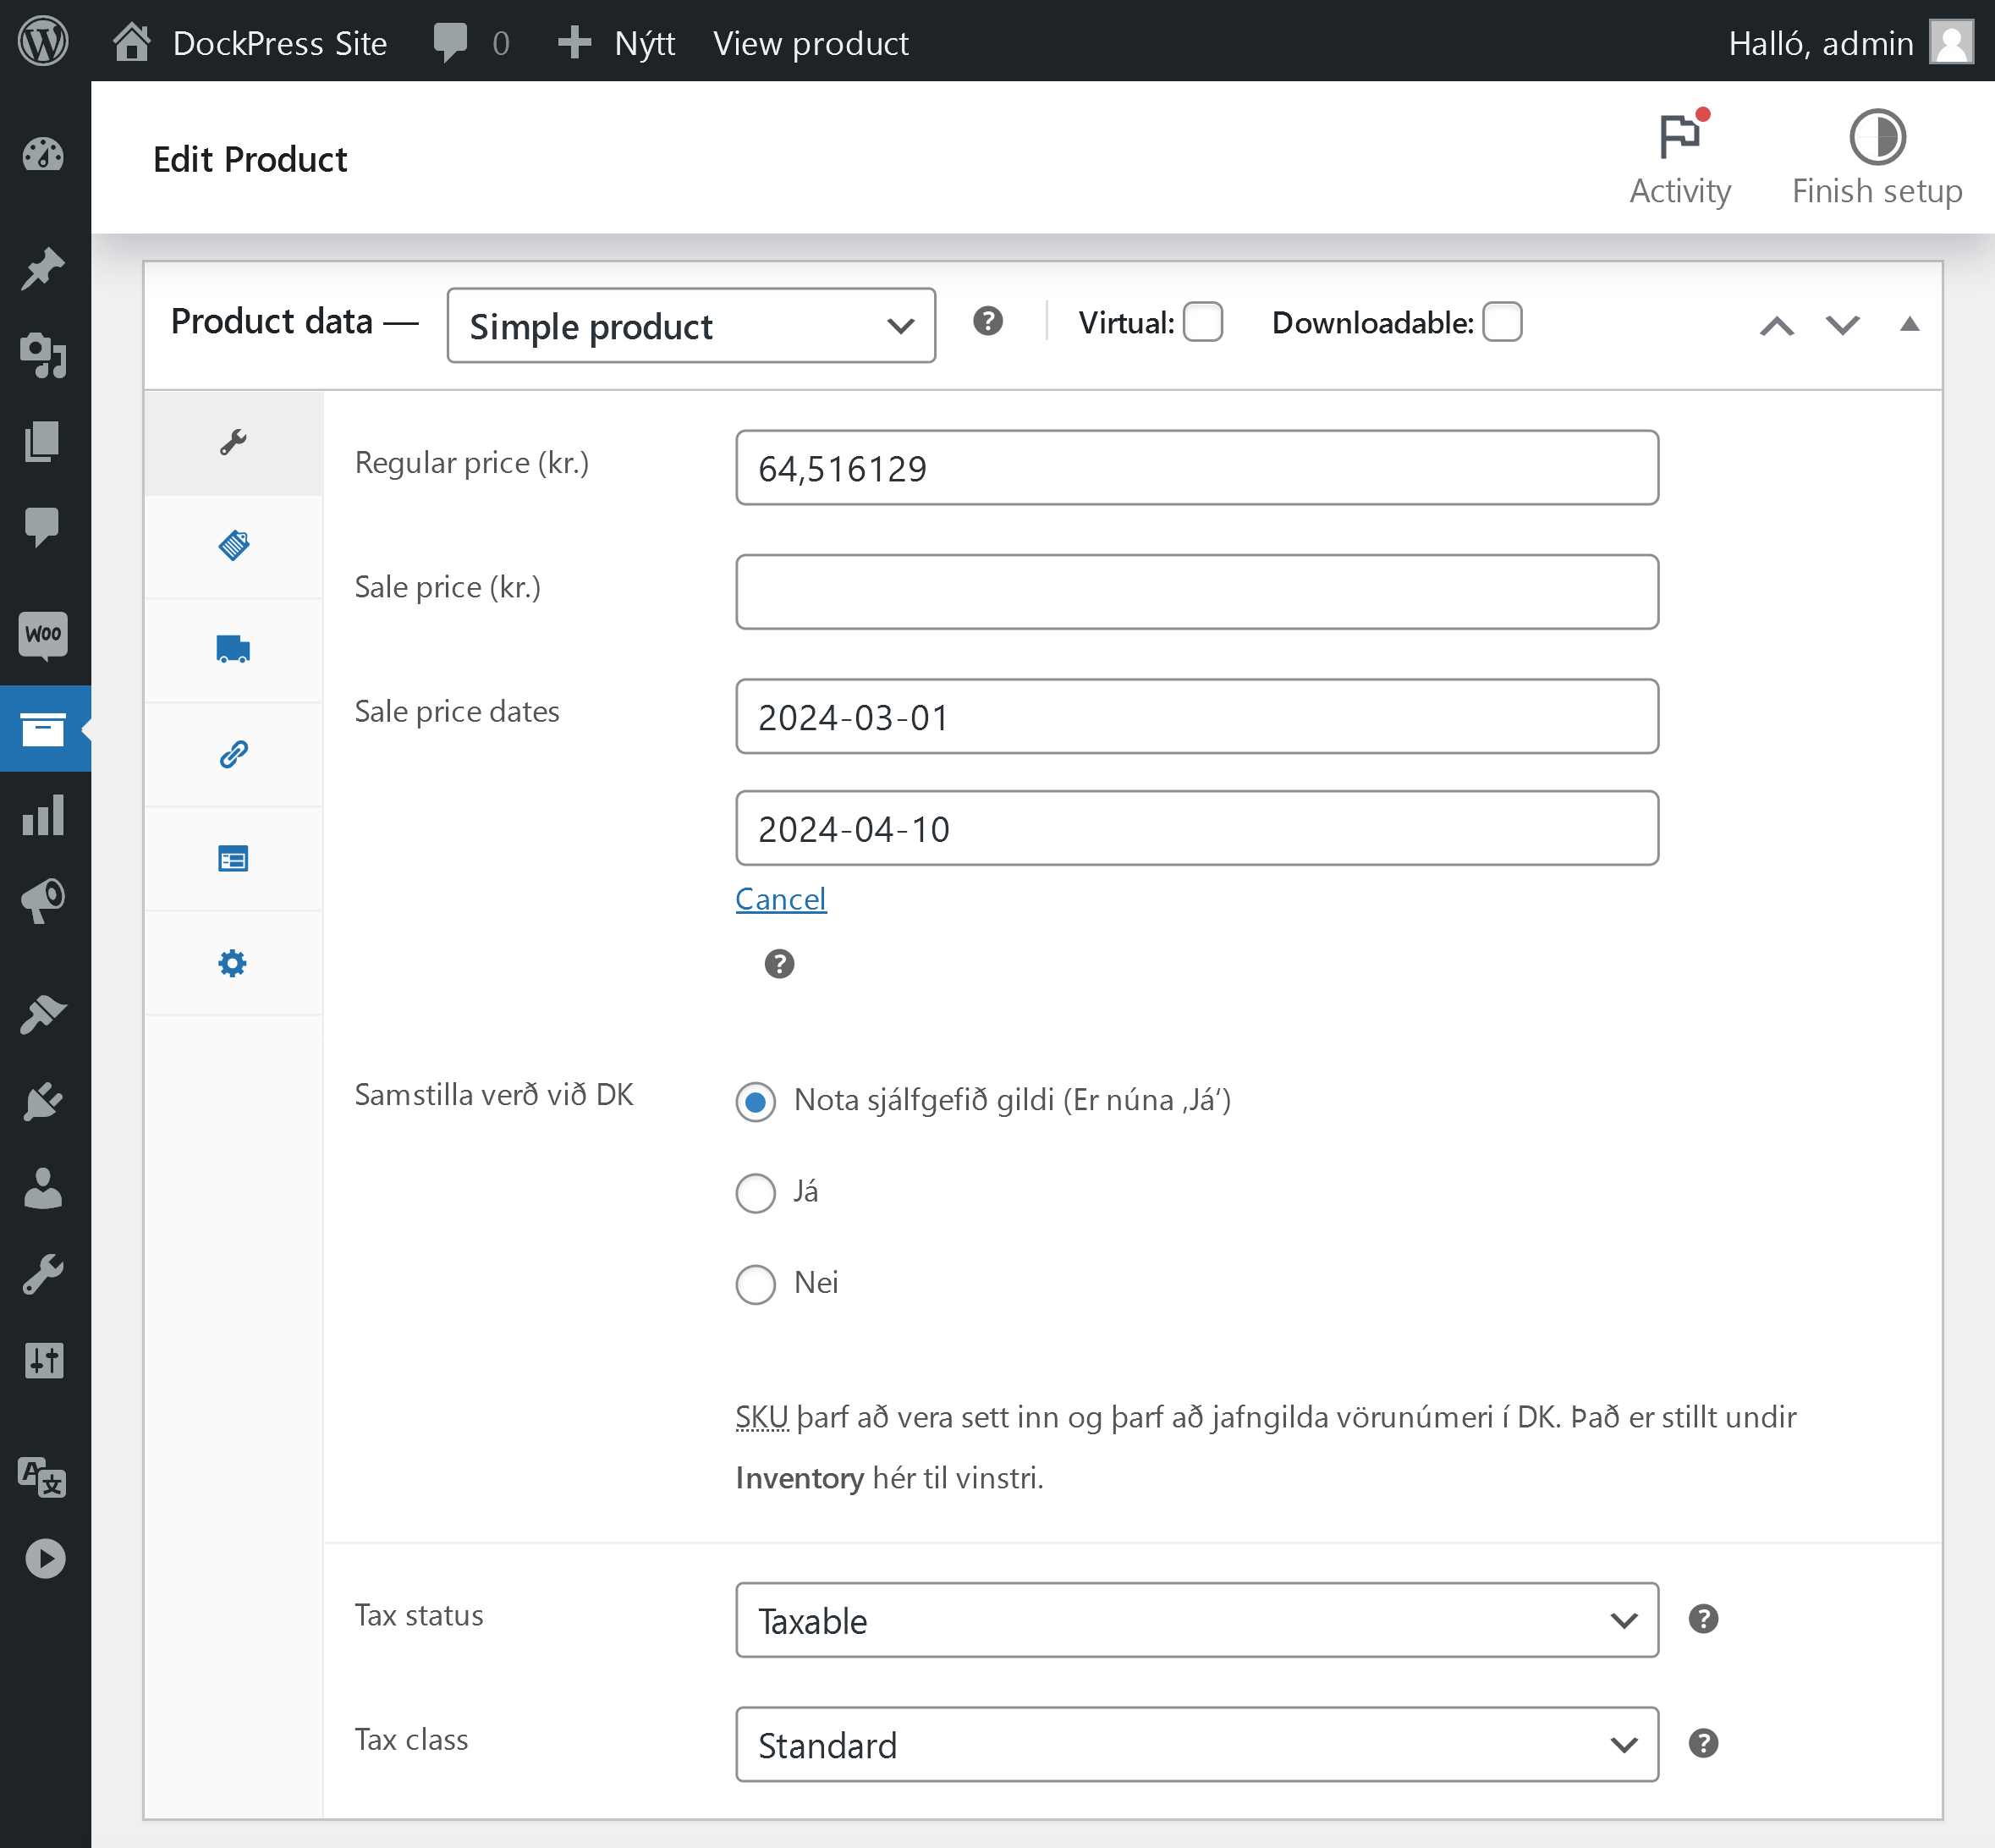Click help icon next to Tax status

pyautogui.click(x=1702, y=1619)
